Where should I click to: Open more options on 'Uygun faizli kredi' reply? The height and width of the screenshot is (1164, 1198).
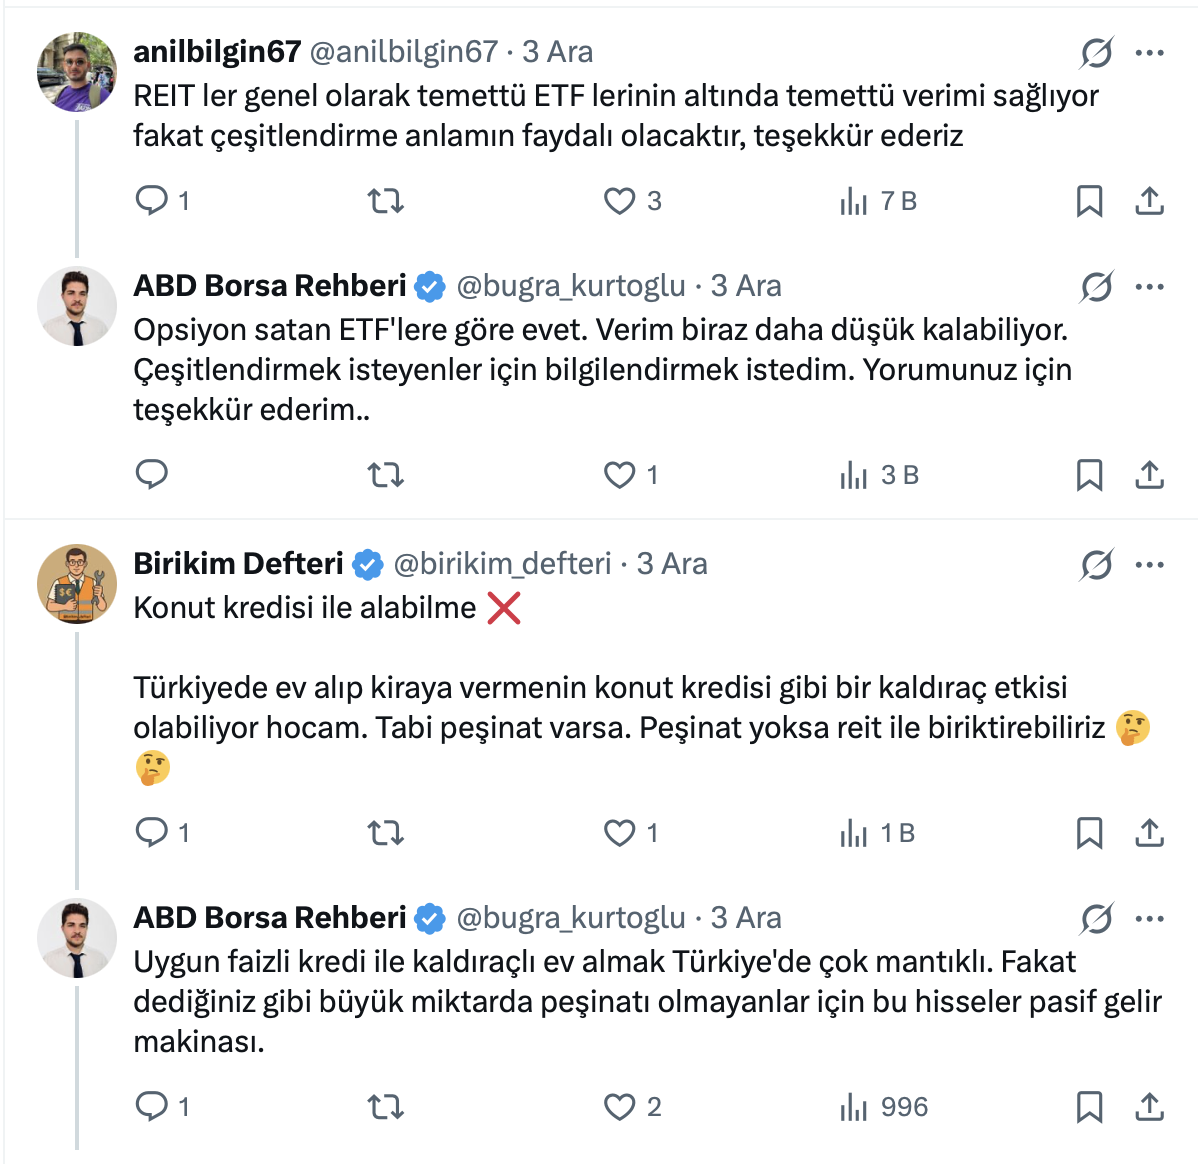(x=1150, y=919)
